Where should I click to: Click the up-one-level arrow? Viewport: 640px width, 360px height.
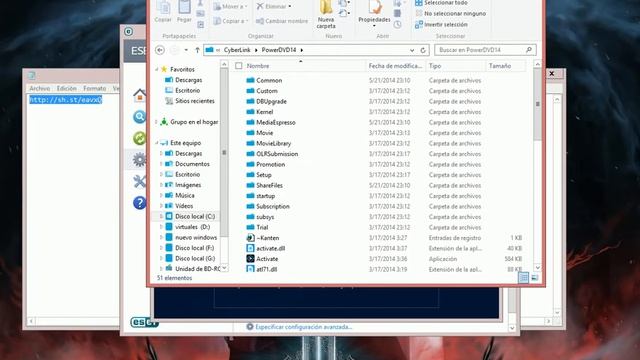click(x=197, y=50)
